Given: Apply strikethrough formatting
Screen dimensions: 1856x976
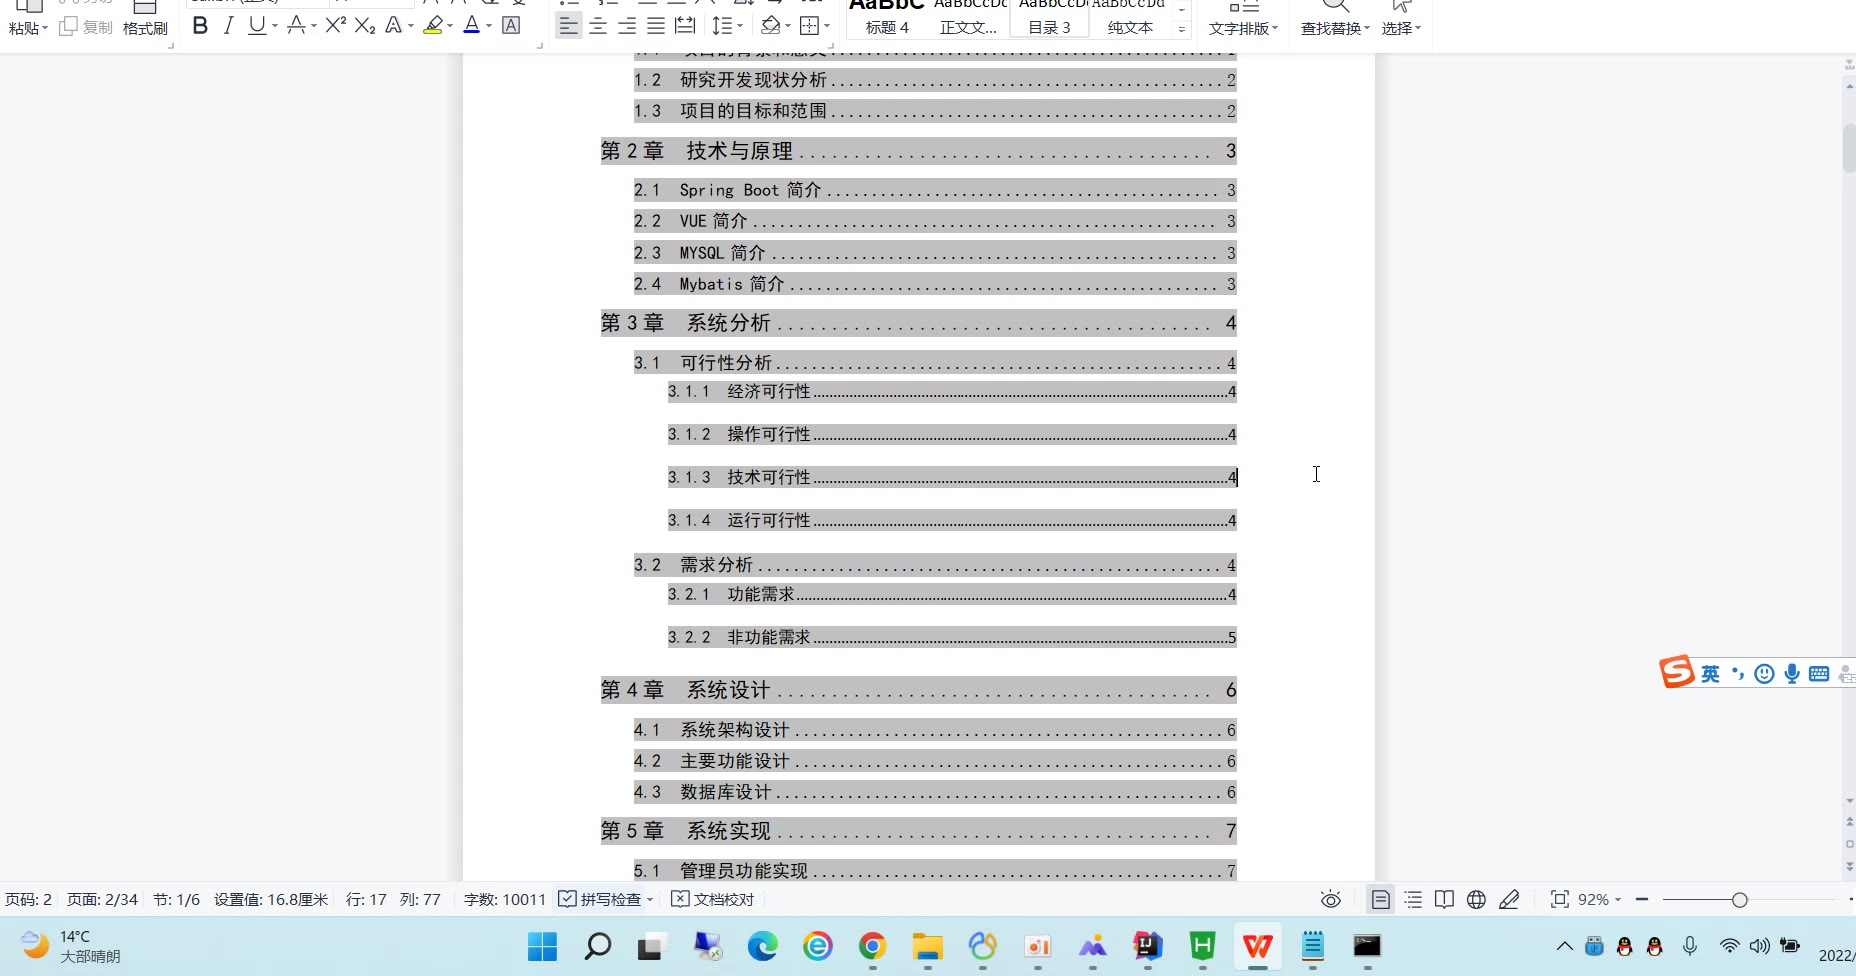Looking at the screenshot, I should 296,26.
